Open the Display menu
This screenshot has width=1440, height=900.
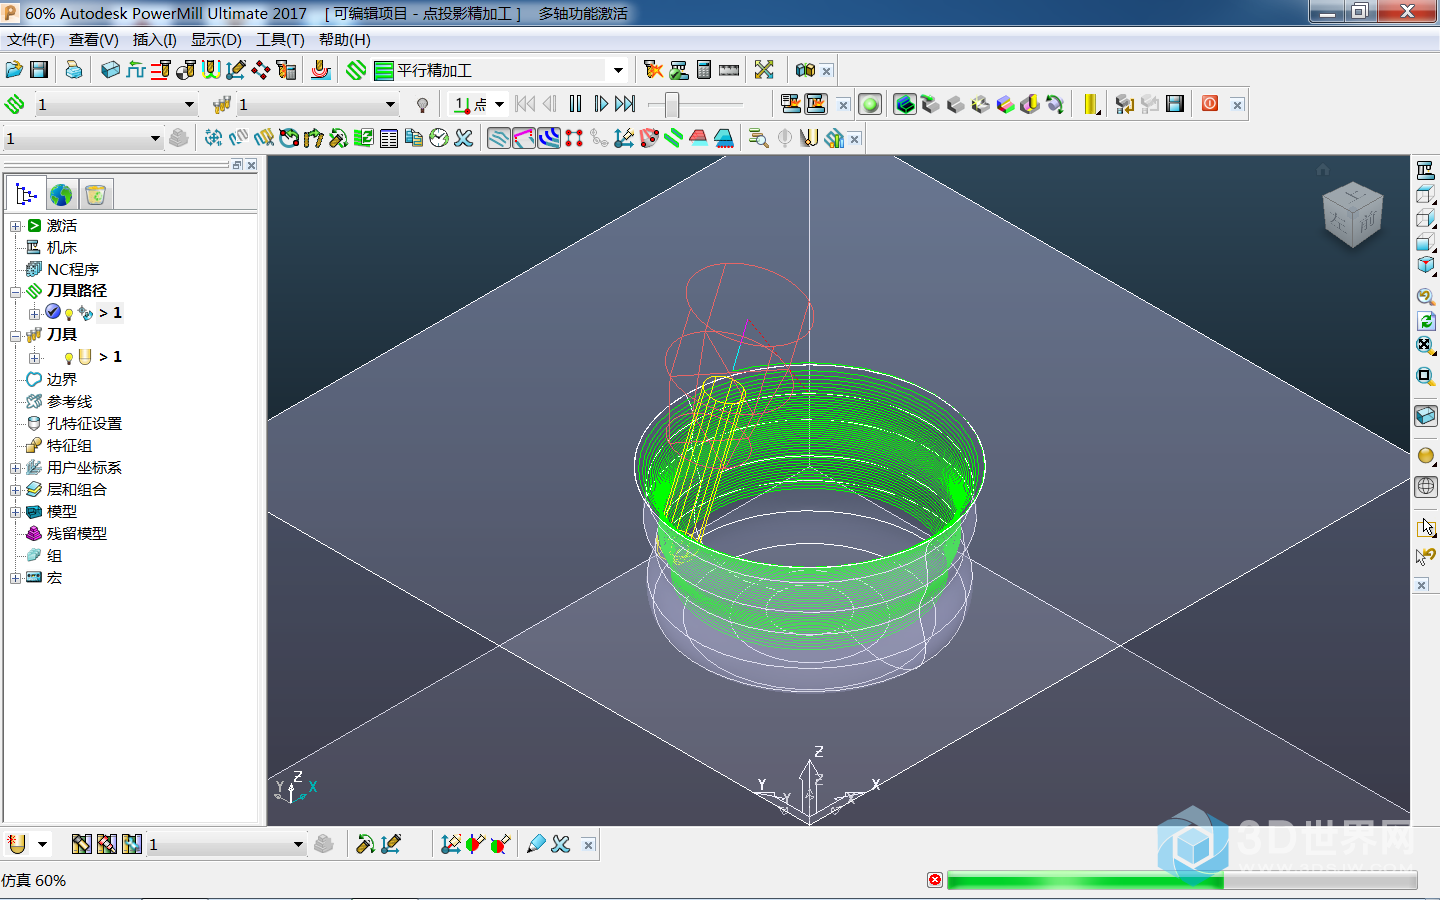point(216,39)
